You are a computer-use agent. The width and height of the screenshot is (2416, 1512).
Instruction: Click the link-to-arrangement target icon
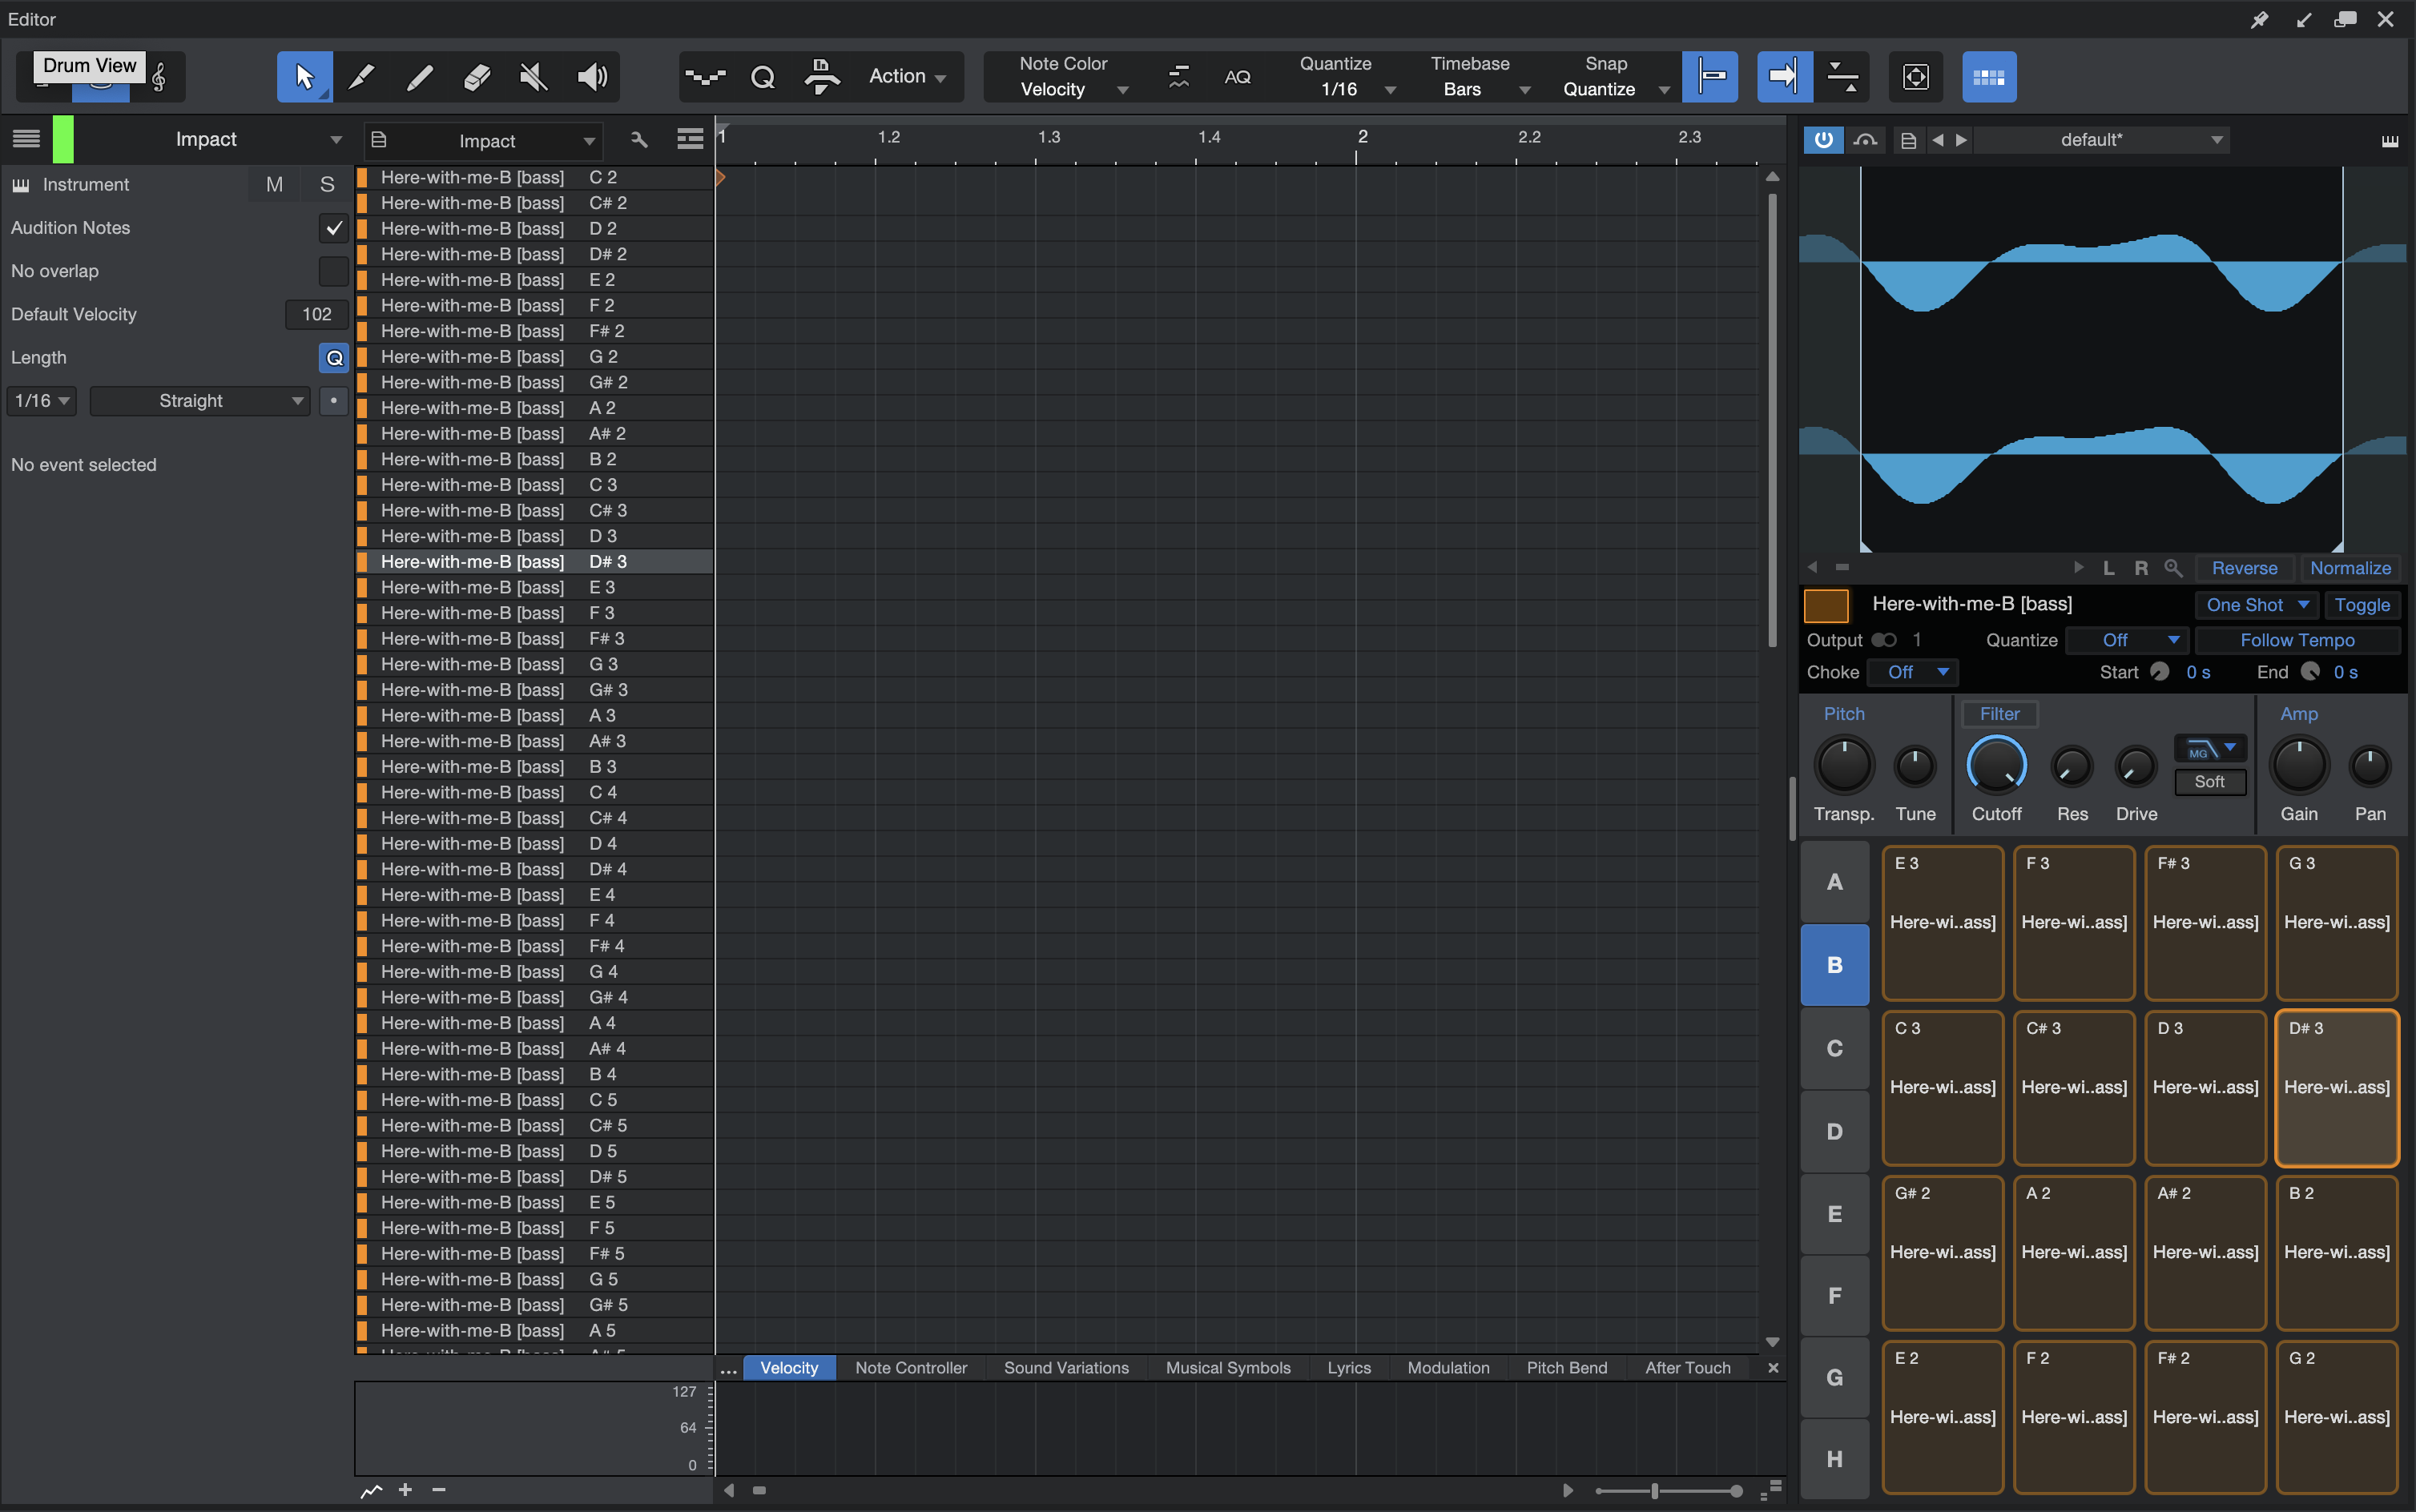pos(1915,76)
